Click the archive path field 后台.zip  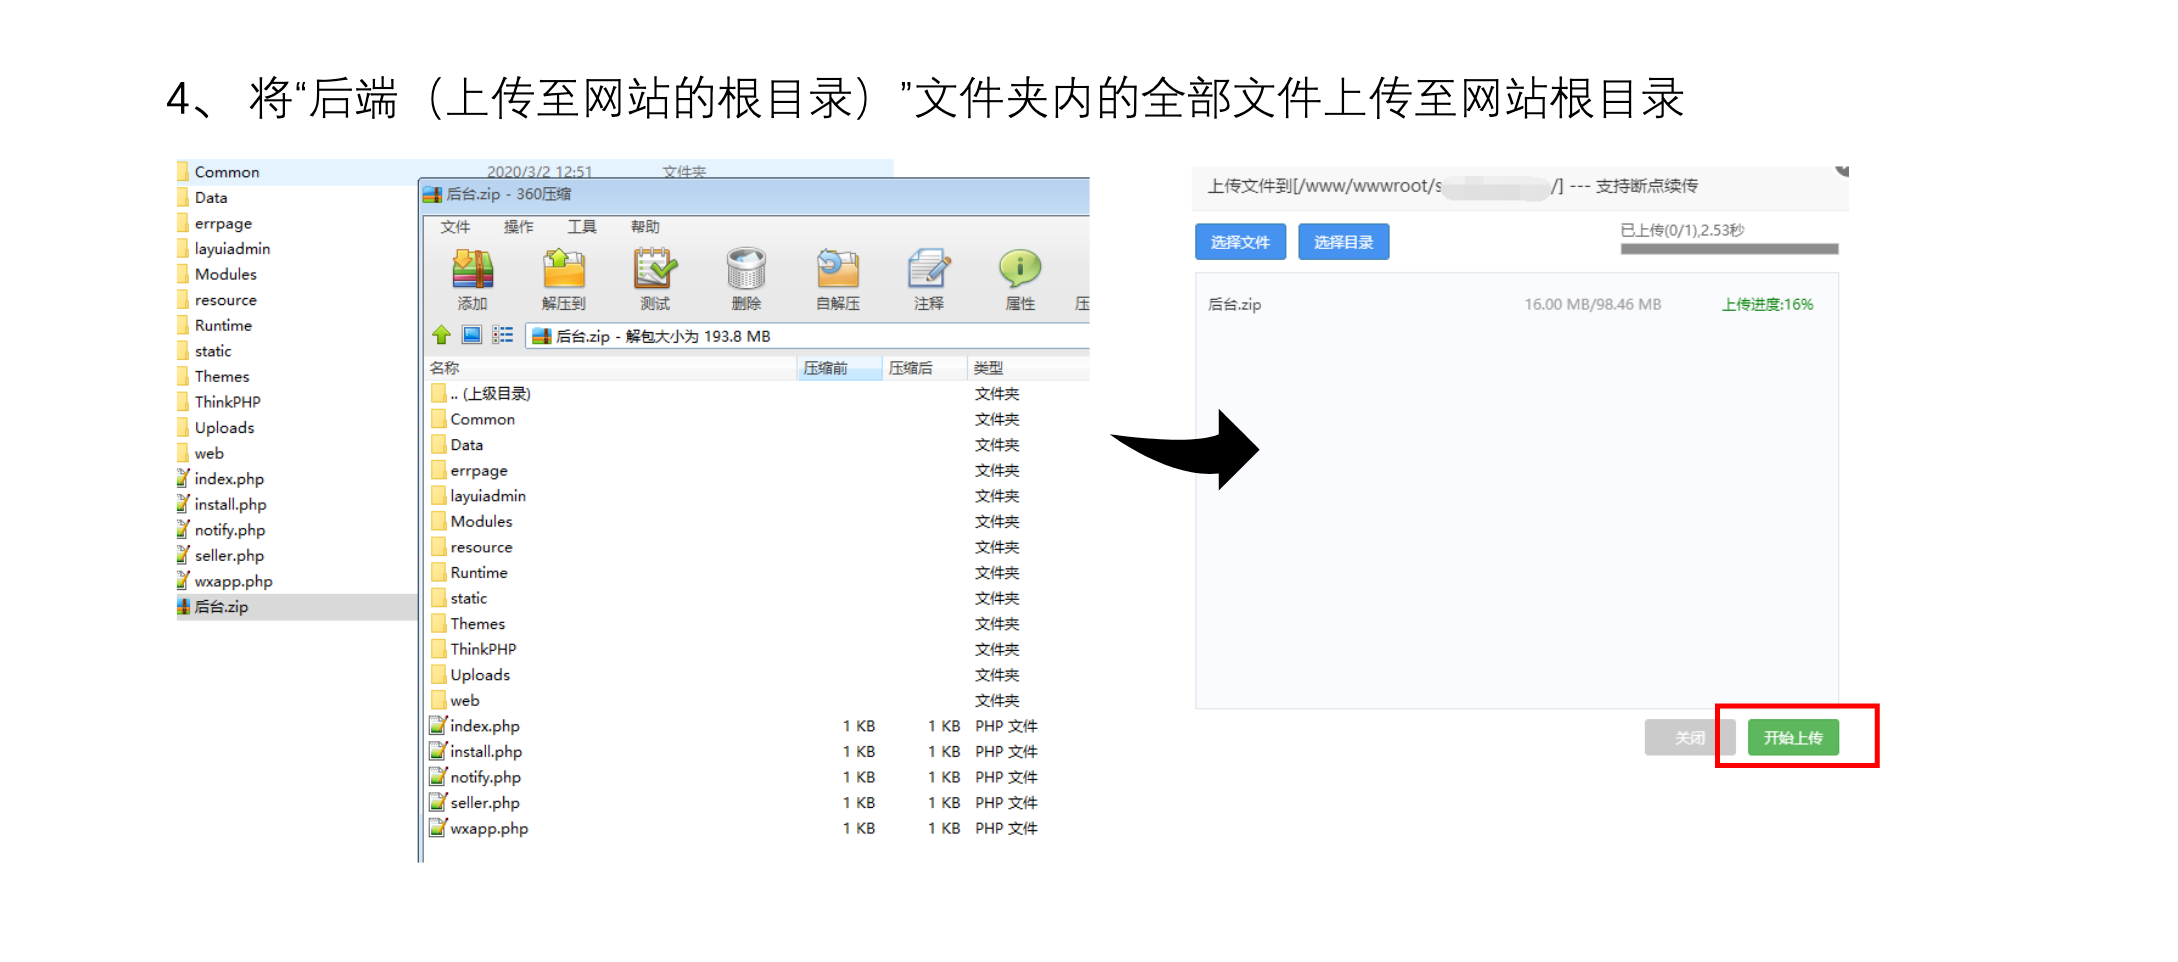click(808, 336)
